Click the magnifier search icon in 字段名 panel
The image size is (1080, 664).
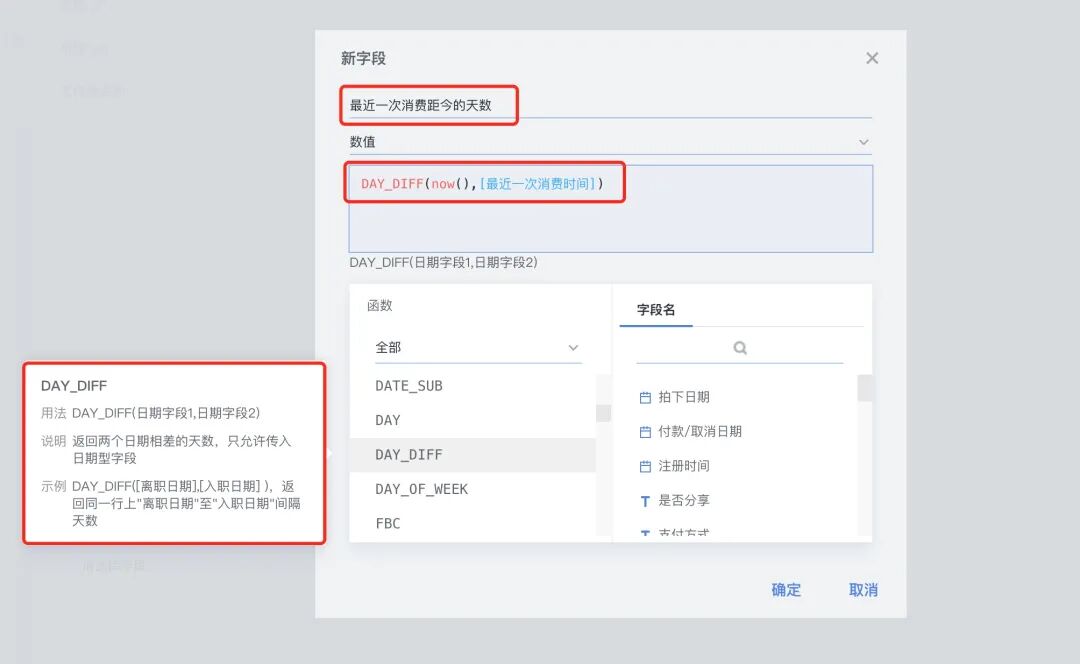point(739,347)
